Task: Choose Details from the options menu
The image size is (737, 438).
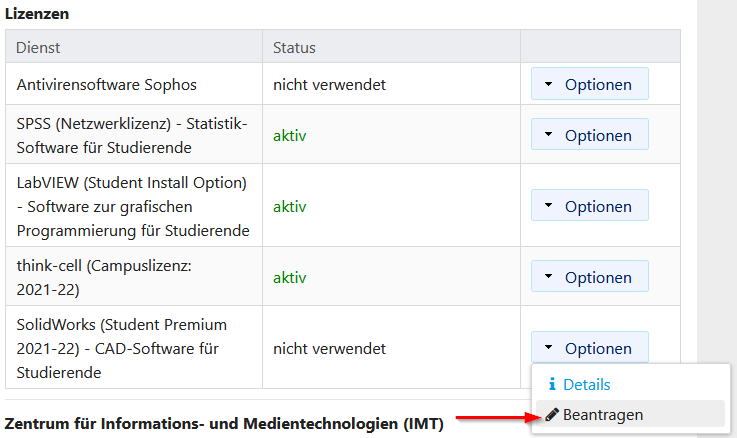Action: [586, 384]
